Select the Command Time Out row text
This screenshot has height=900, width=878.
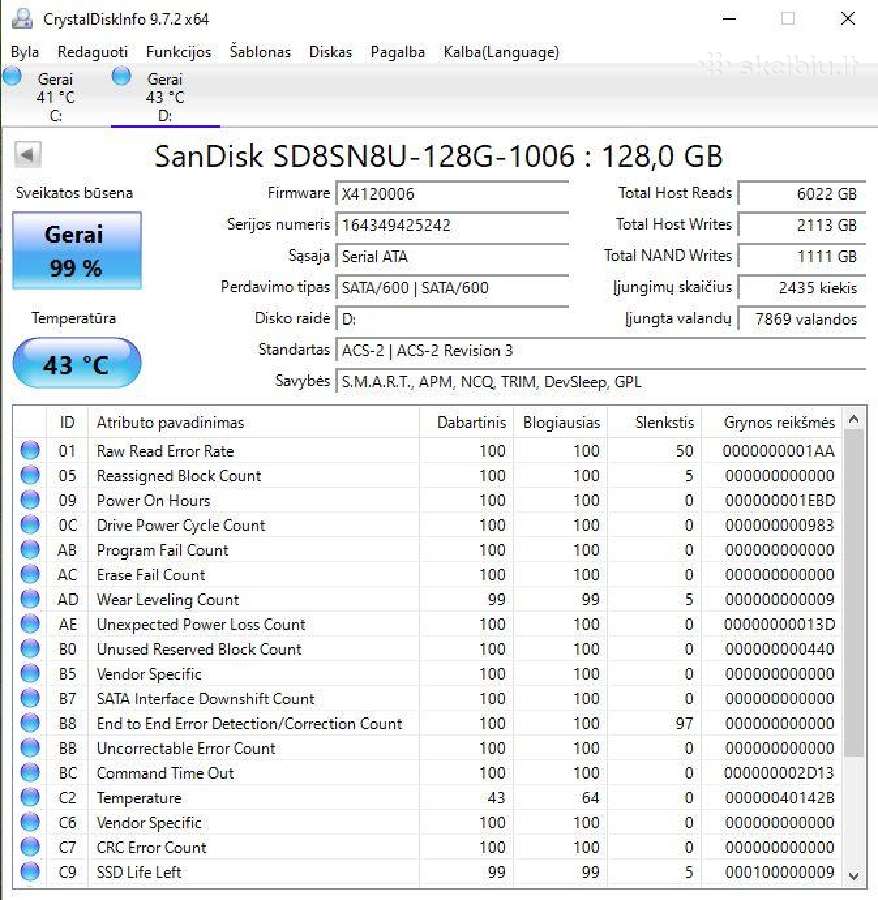tap(165, 773)
